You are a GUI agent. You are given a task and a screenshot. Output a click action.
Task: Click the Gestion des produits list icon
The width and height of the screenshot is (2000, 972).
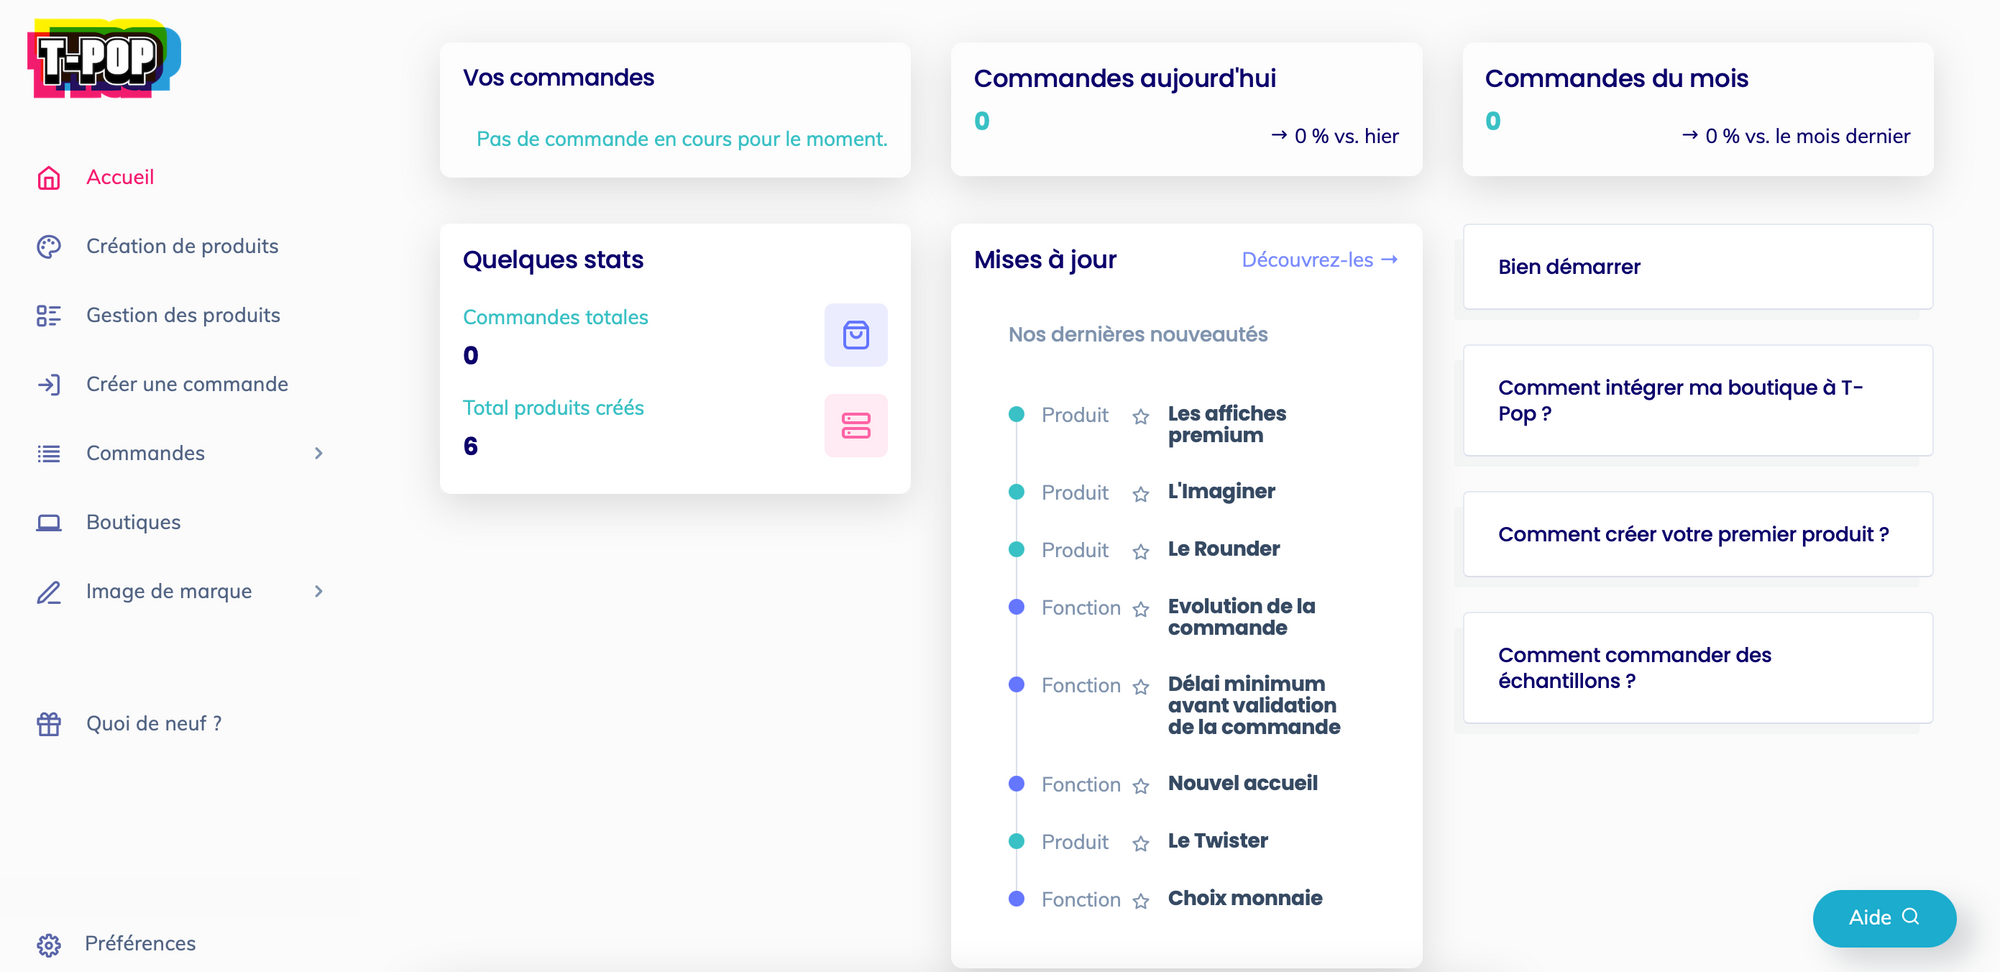point(49,316)
